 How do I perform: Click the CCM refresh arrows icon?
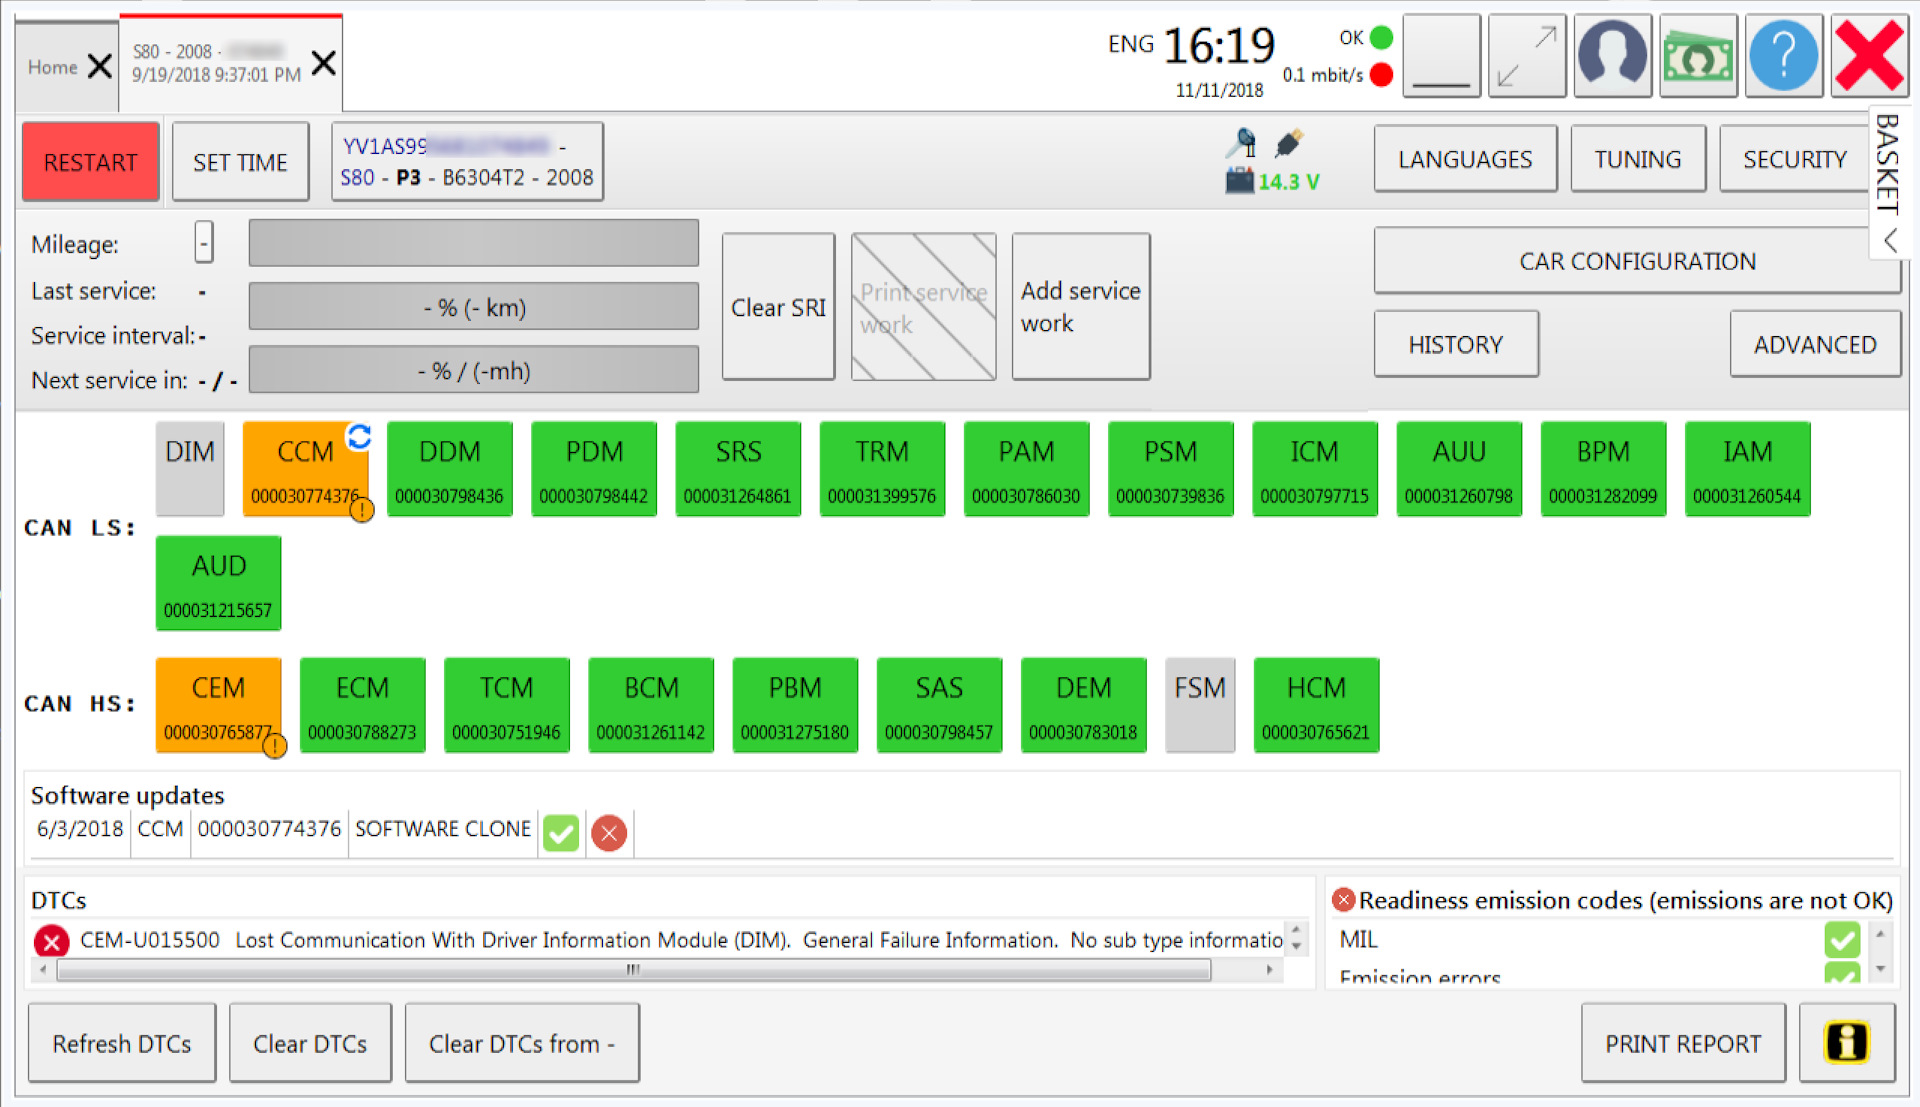tap(359, 436)
